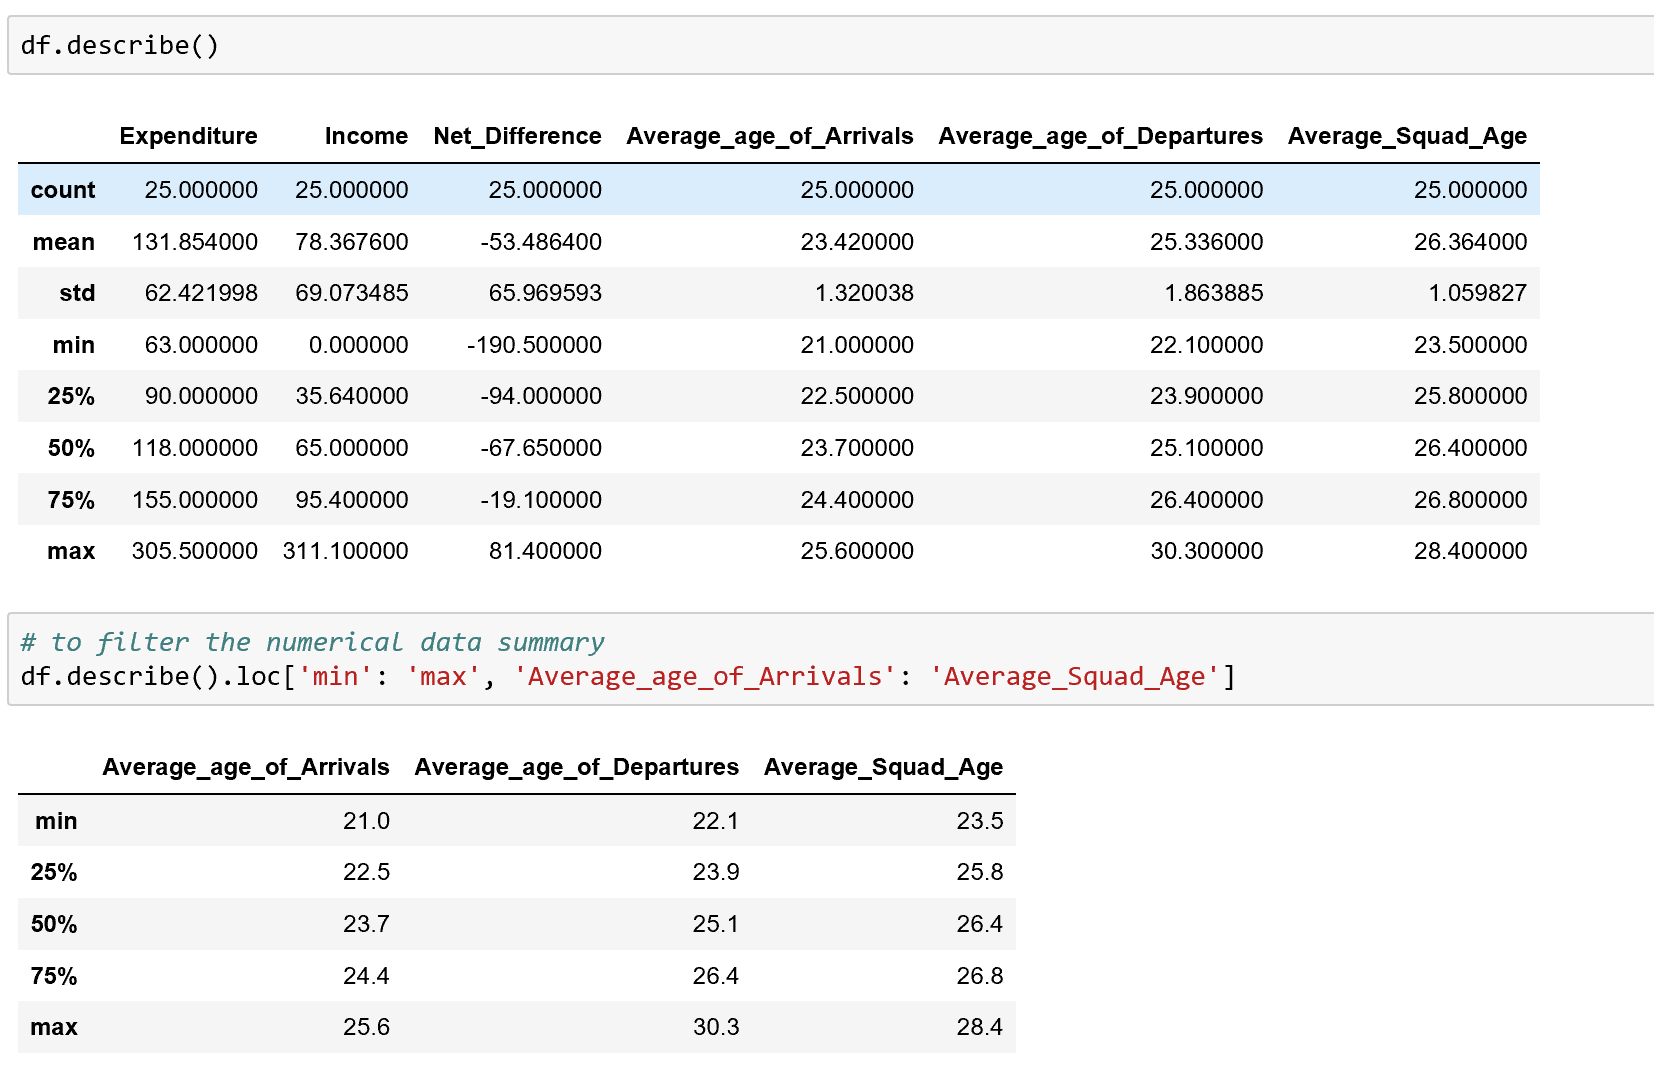The height and width of the screenshot is (1077, 1654).
Task: Click the 21.0 value in the filtered table
Action: 366,821
